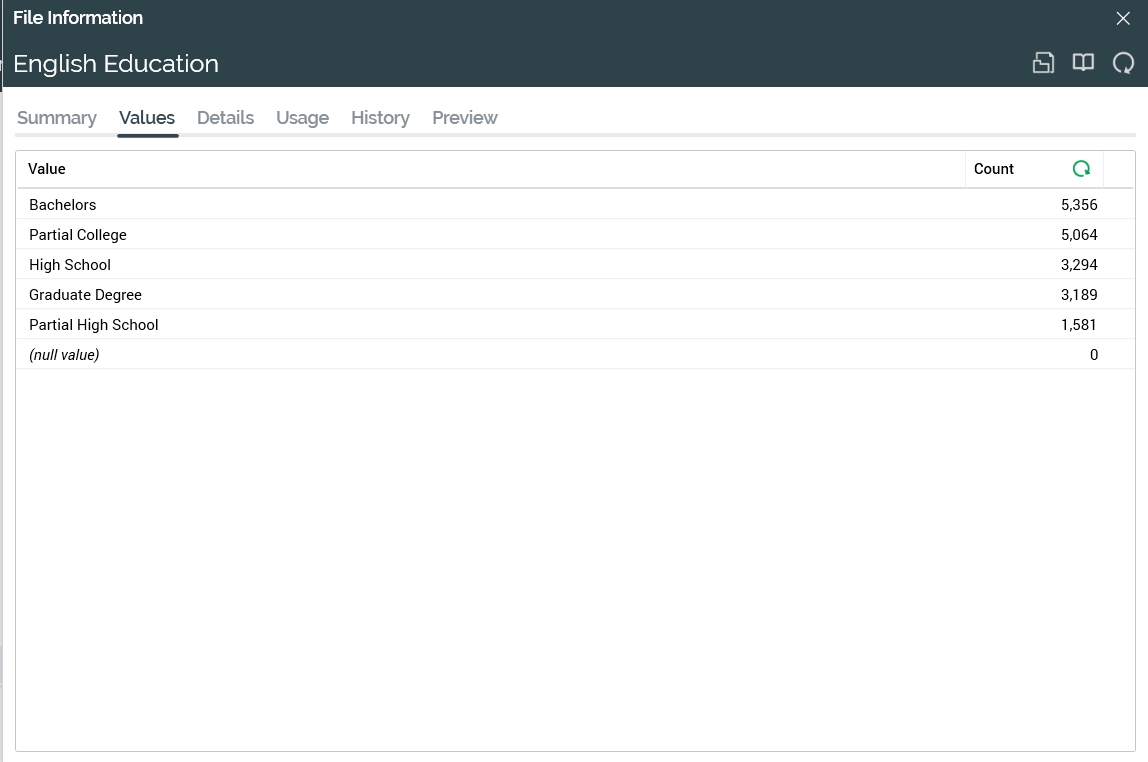1148x762 pixels.
Task: Select the Partial High School row
Action: click(x=94, y=325)
